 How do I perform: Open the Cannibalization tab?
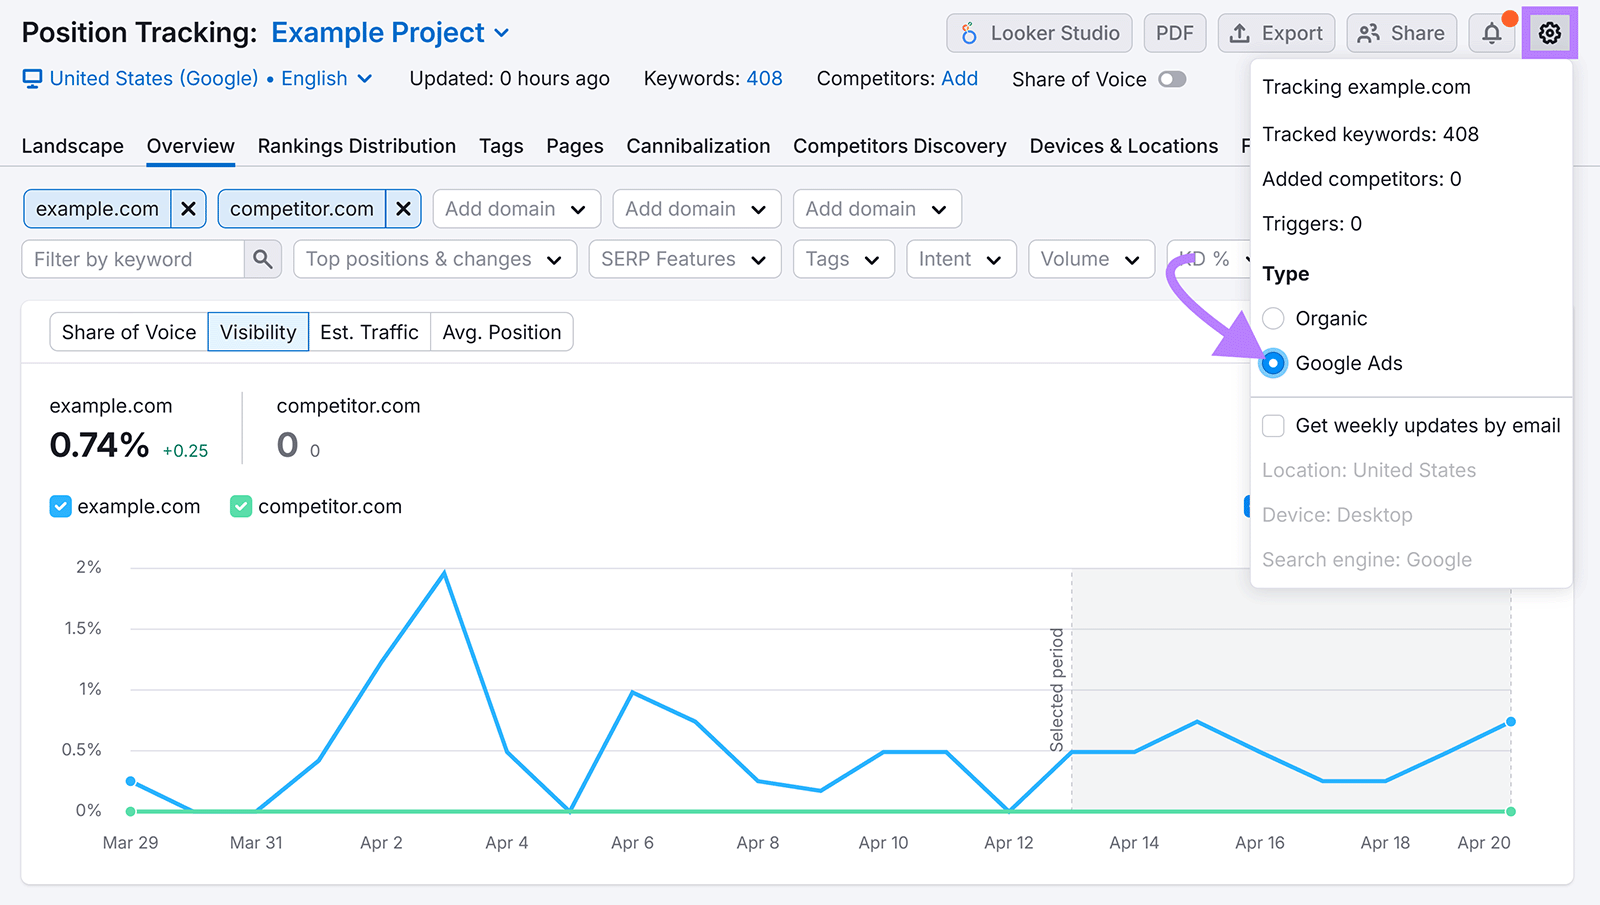pyautogui.click(x=698, y=146)
